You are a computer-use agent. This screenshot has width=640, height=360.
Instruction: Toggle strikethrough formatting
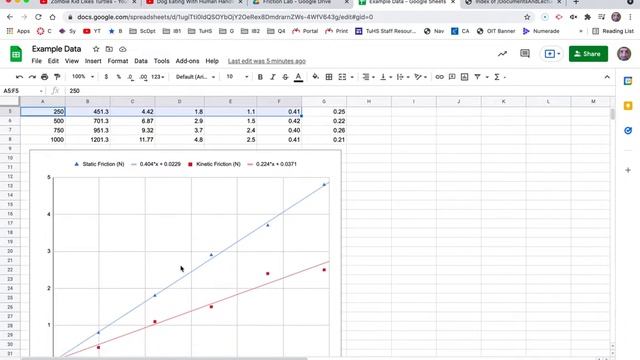285,77
